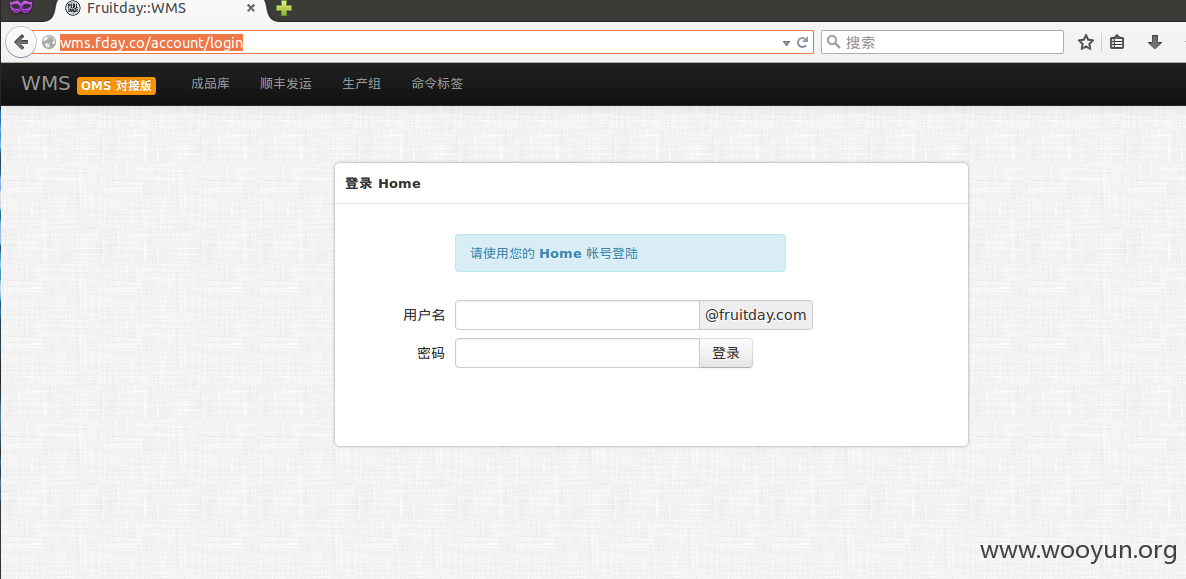
Task: Click the OMS 对接版 orange badge
Action: click(x=116, y=86)
